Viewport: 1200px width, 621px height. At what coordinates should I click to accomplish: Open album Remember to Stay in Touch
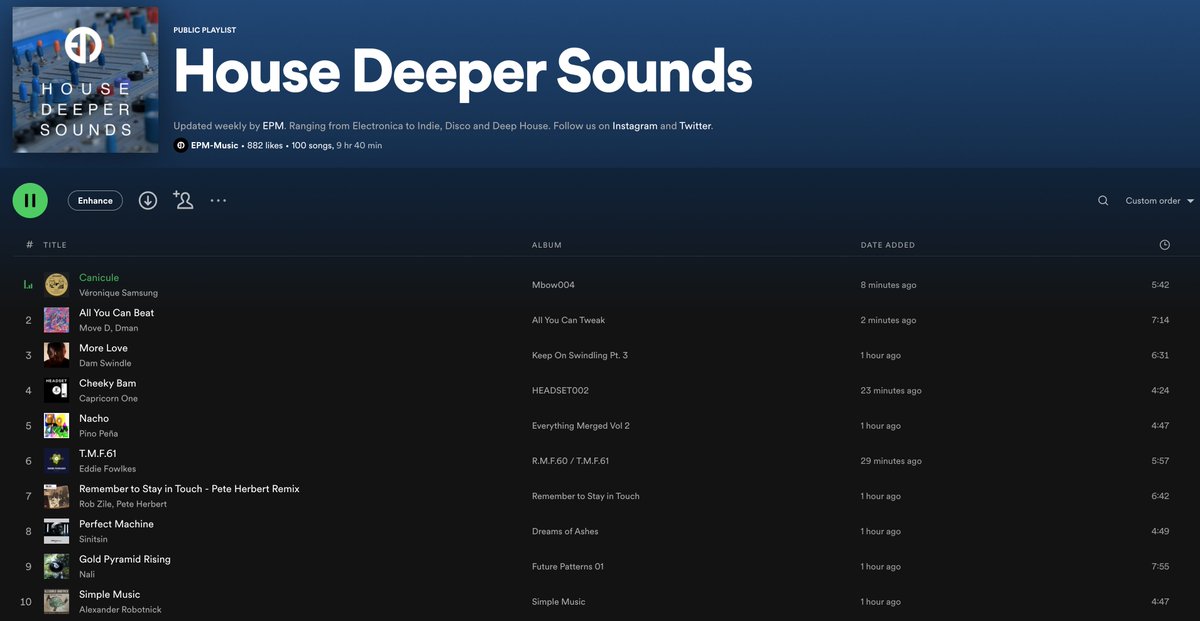point(586,496)
